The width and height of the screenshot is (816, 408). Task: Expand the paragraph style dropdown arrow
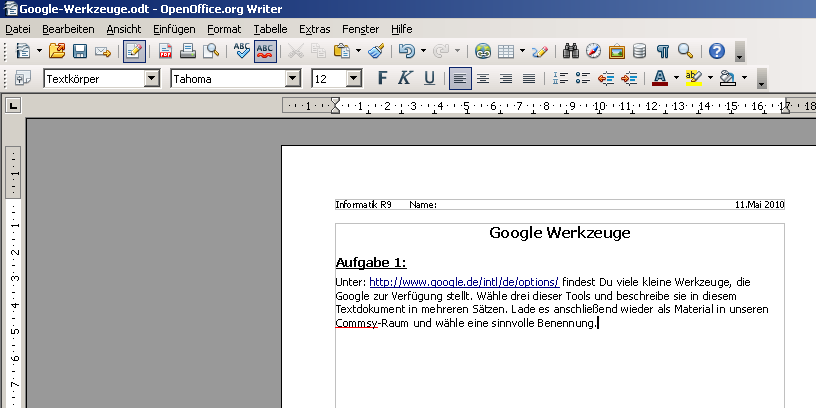151,79
